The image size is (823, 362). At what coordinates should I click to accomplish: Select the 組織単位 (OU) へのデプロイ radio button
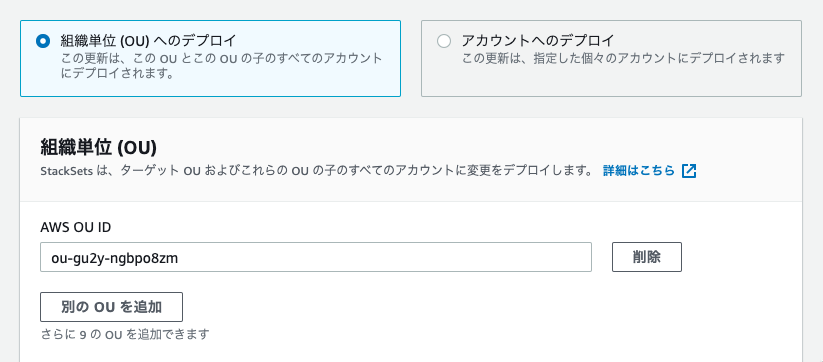[x=43, y=41]
